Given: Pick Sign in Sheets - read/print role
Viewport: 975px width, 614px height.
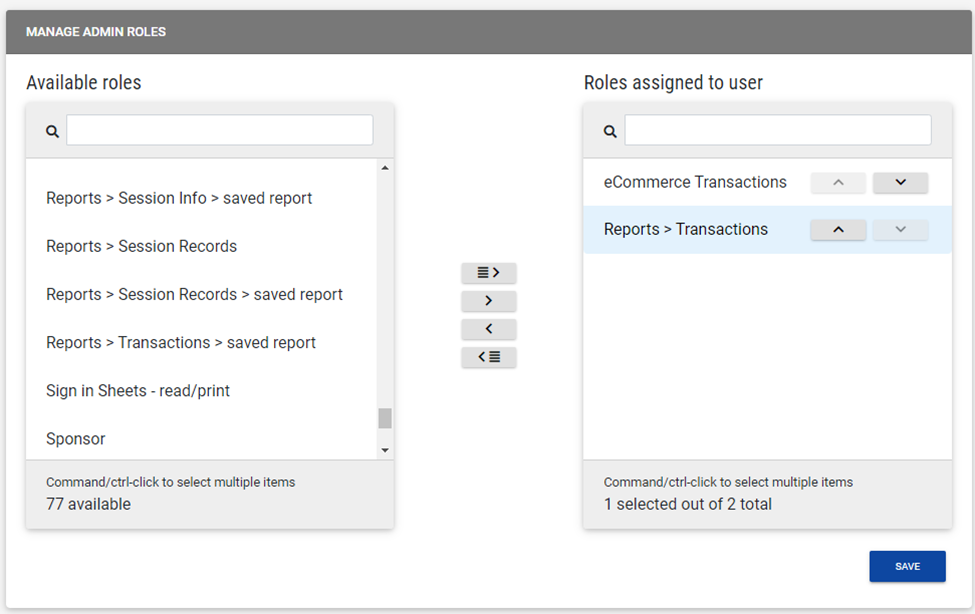Looking at the screenshot, I should pyautogui.click(x=138, y=390).
